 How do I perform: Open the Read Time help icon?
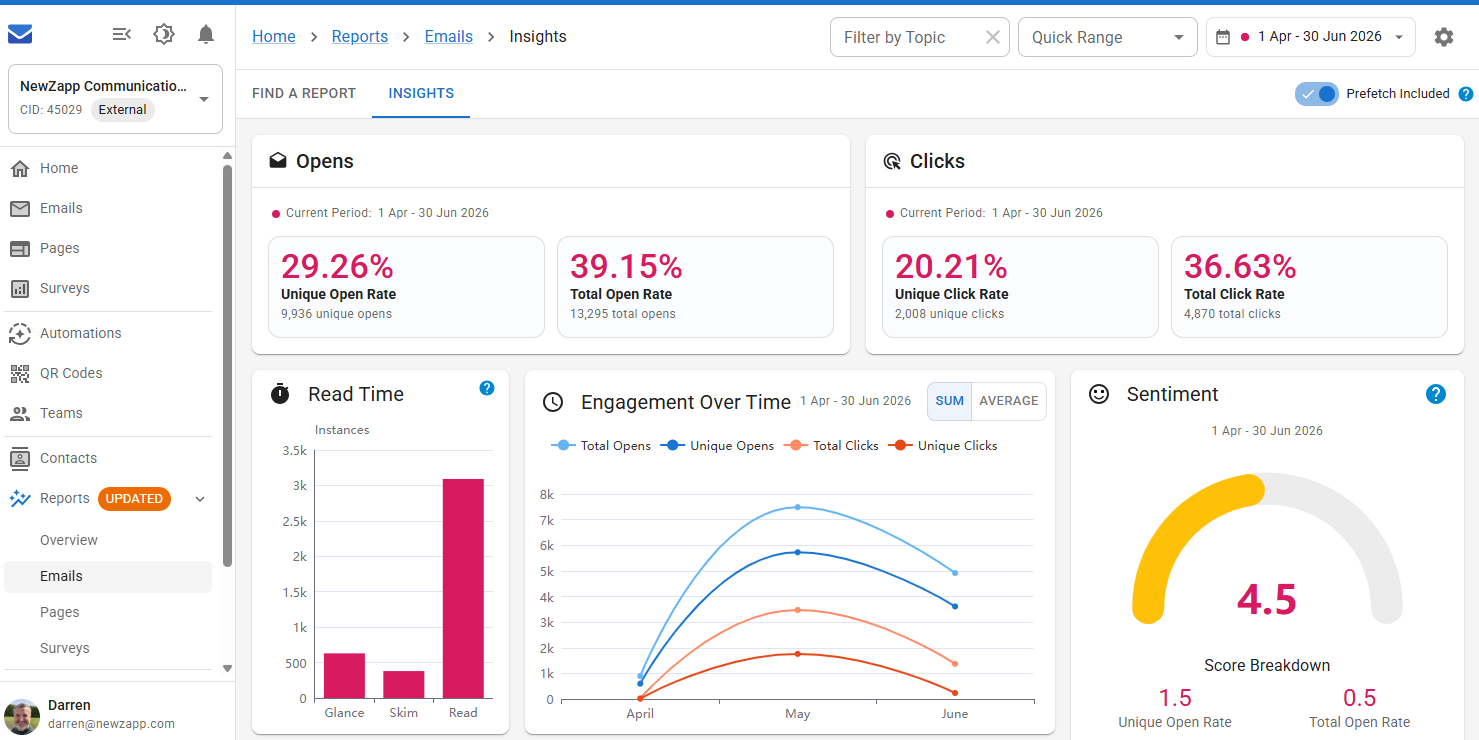coord(487,388)
